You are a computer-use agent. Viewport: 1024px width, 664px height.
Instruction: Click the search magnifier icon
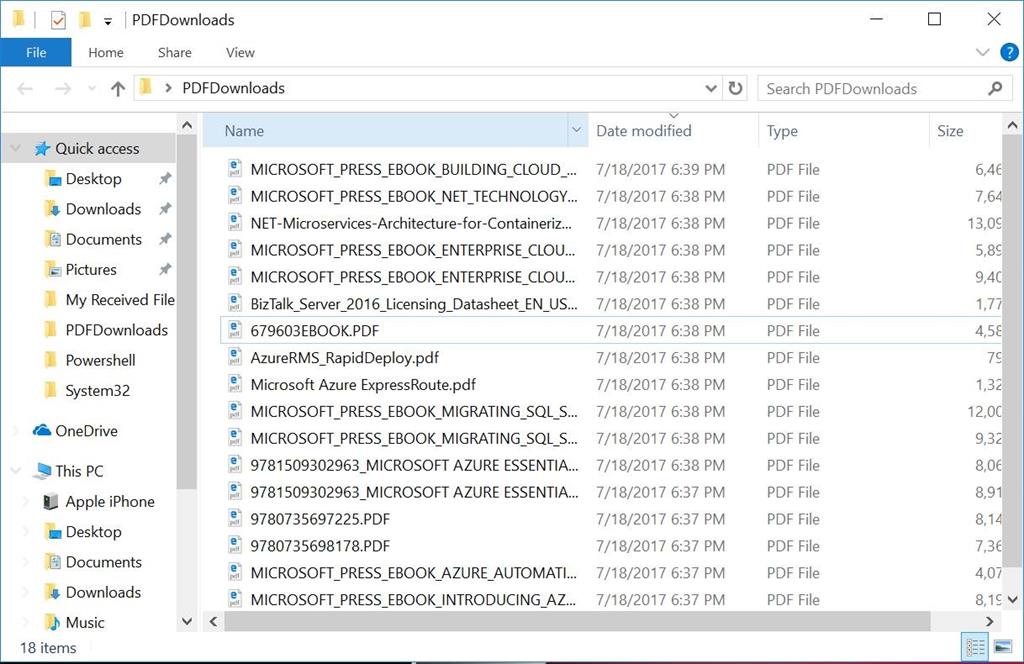pyautogui.click(x=995, y=88)
